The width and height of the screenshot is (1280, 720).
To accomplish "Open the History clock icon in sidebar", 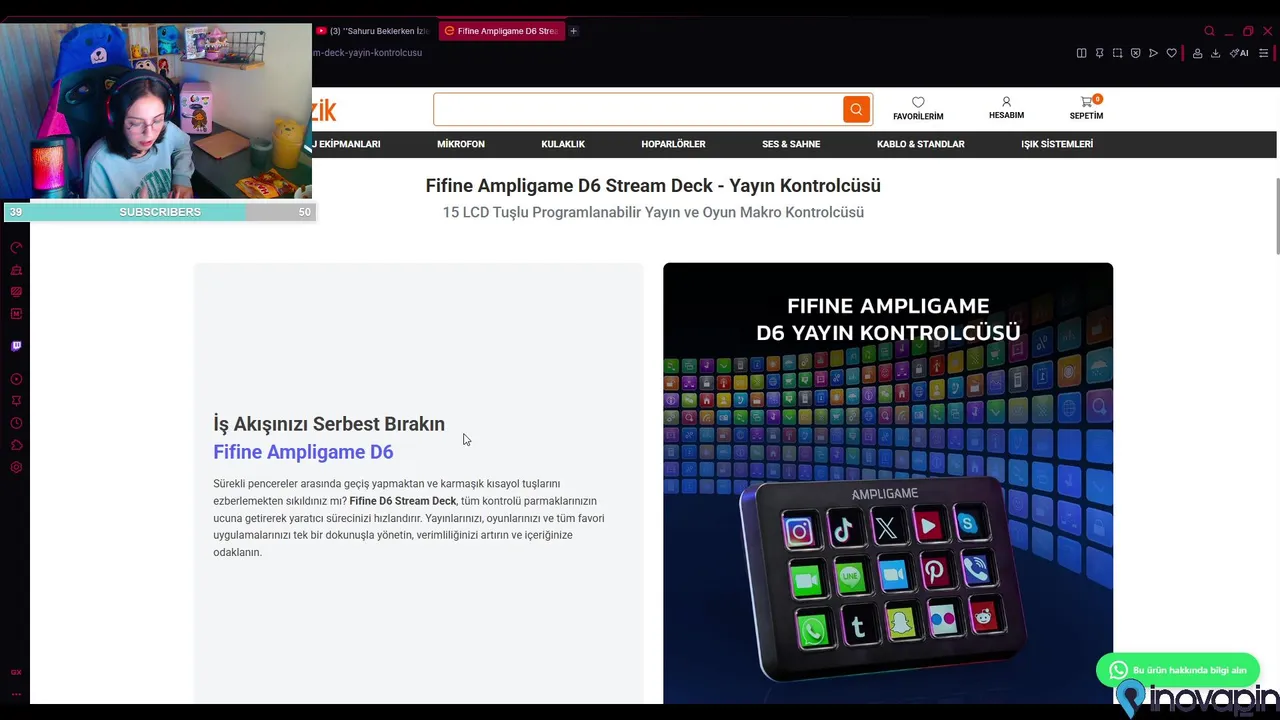I will point(16,423).
